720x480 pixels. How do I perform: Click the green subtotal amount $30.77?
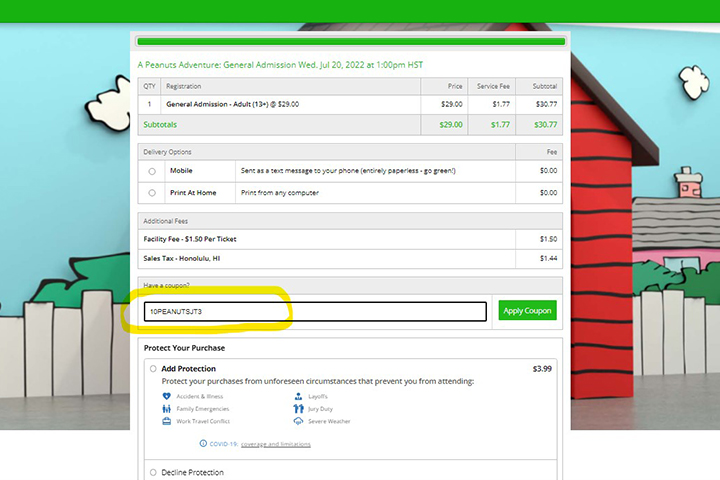point(546,124)
